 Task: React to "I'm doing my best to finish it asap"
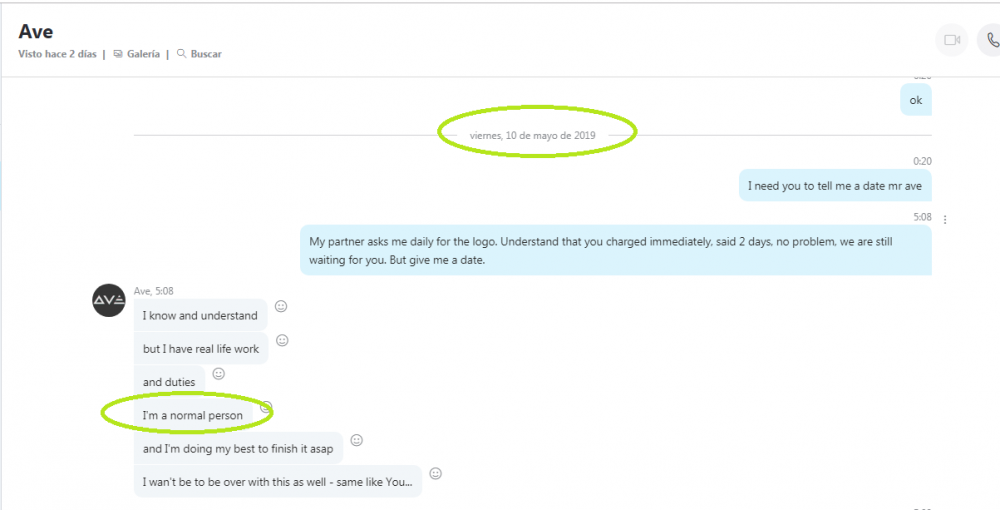[356, 440]
